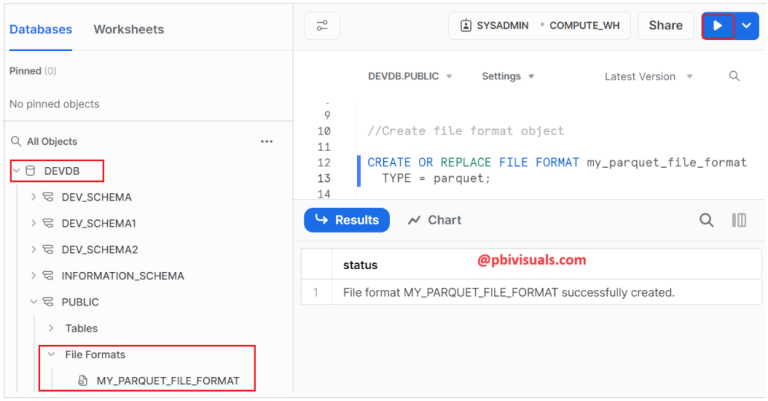
Task: Expand the DEV_SCHEMA node
Action: coord(33,197)
